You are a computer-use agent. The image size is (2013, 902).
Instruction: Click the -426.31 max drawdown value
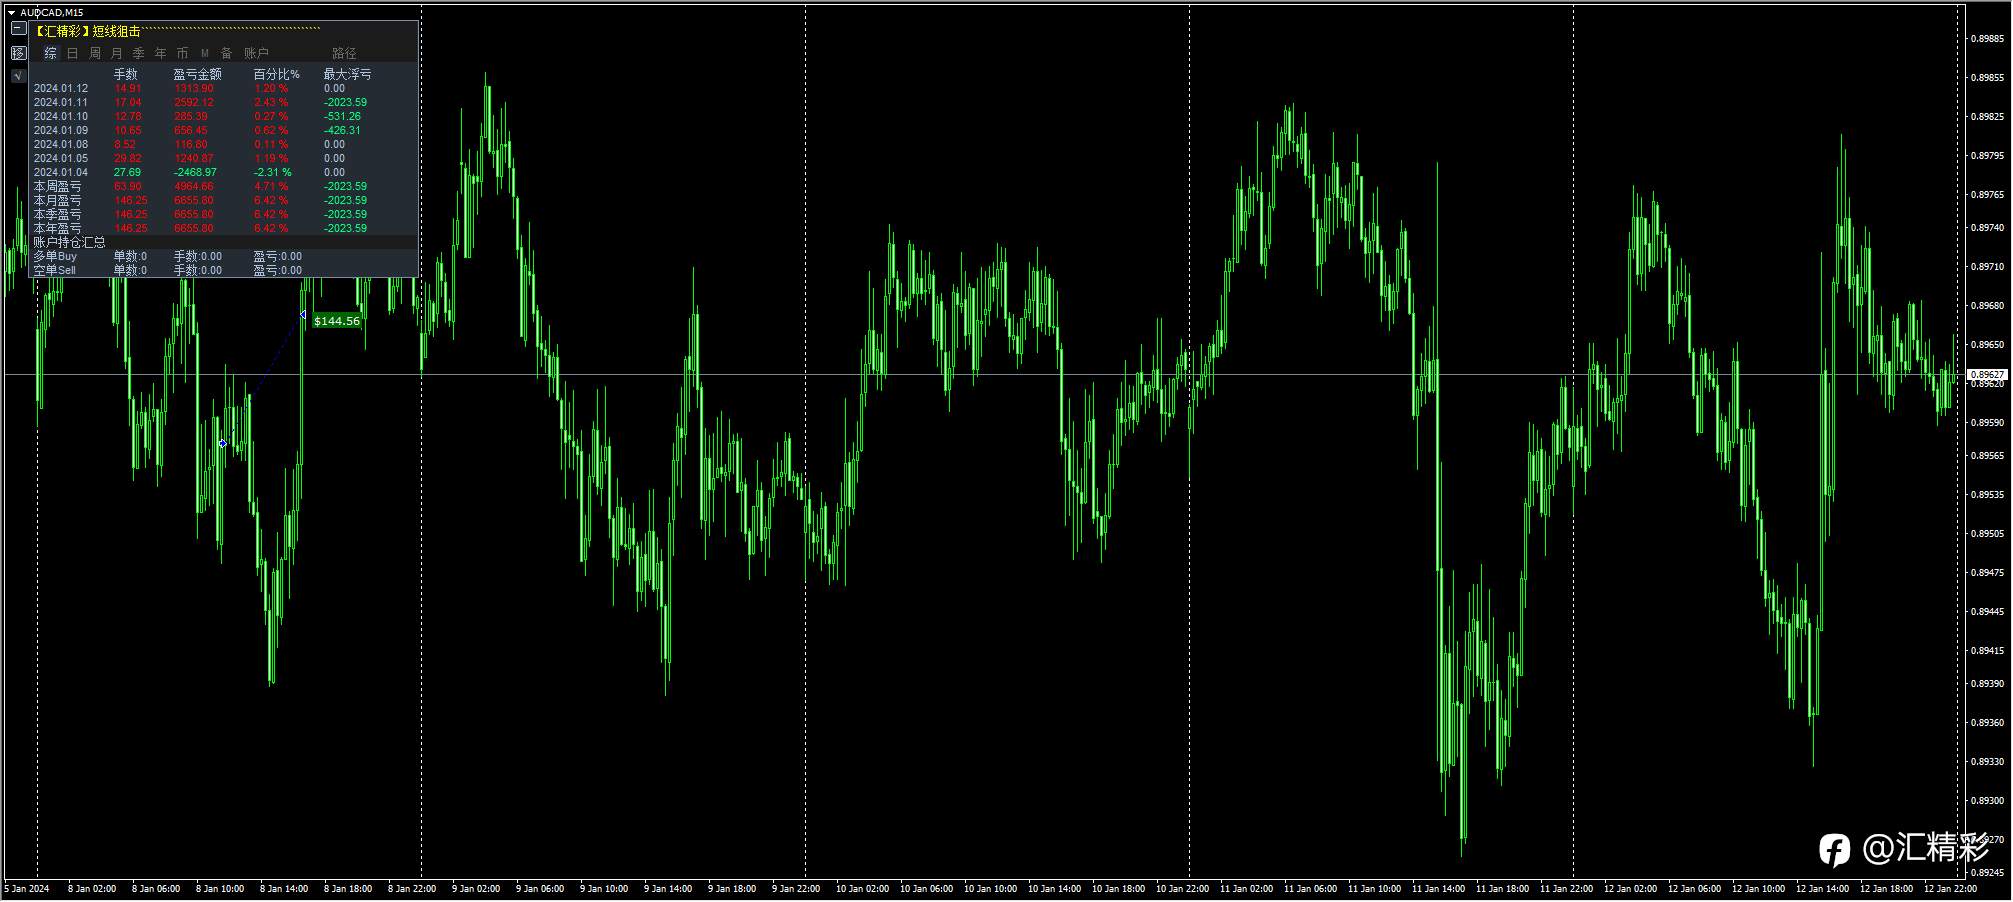(343, 130)
